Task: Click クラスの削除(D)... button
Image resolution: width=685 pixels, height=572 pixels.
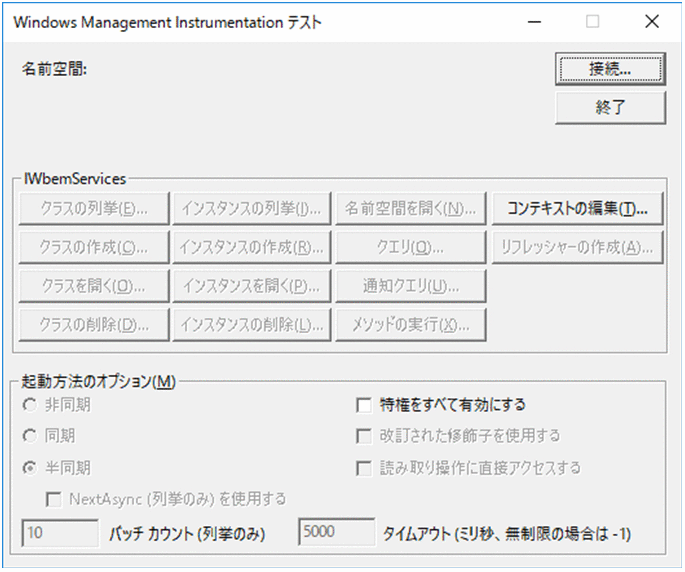Action: click(x=94, y=325)
